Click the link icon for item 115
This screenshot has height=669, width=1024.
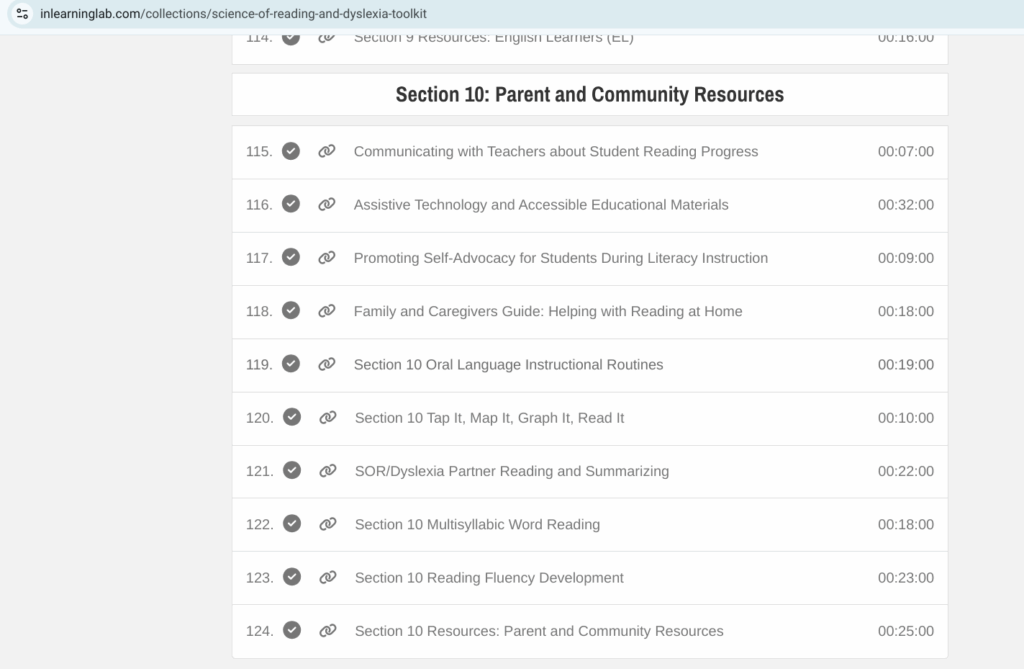[327, 152]
